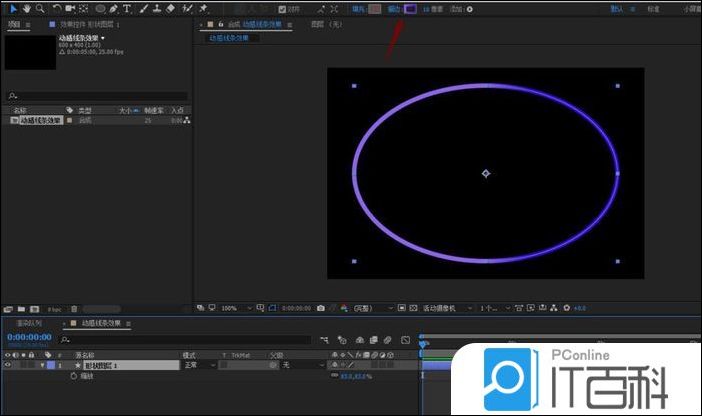Select the Selection arrow tool

(x=12, y=8)
